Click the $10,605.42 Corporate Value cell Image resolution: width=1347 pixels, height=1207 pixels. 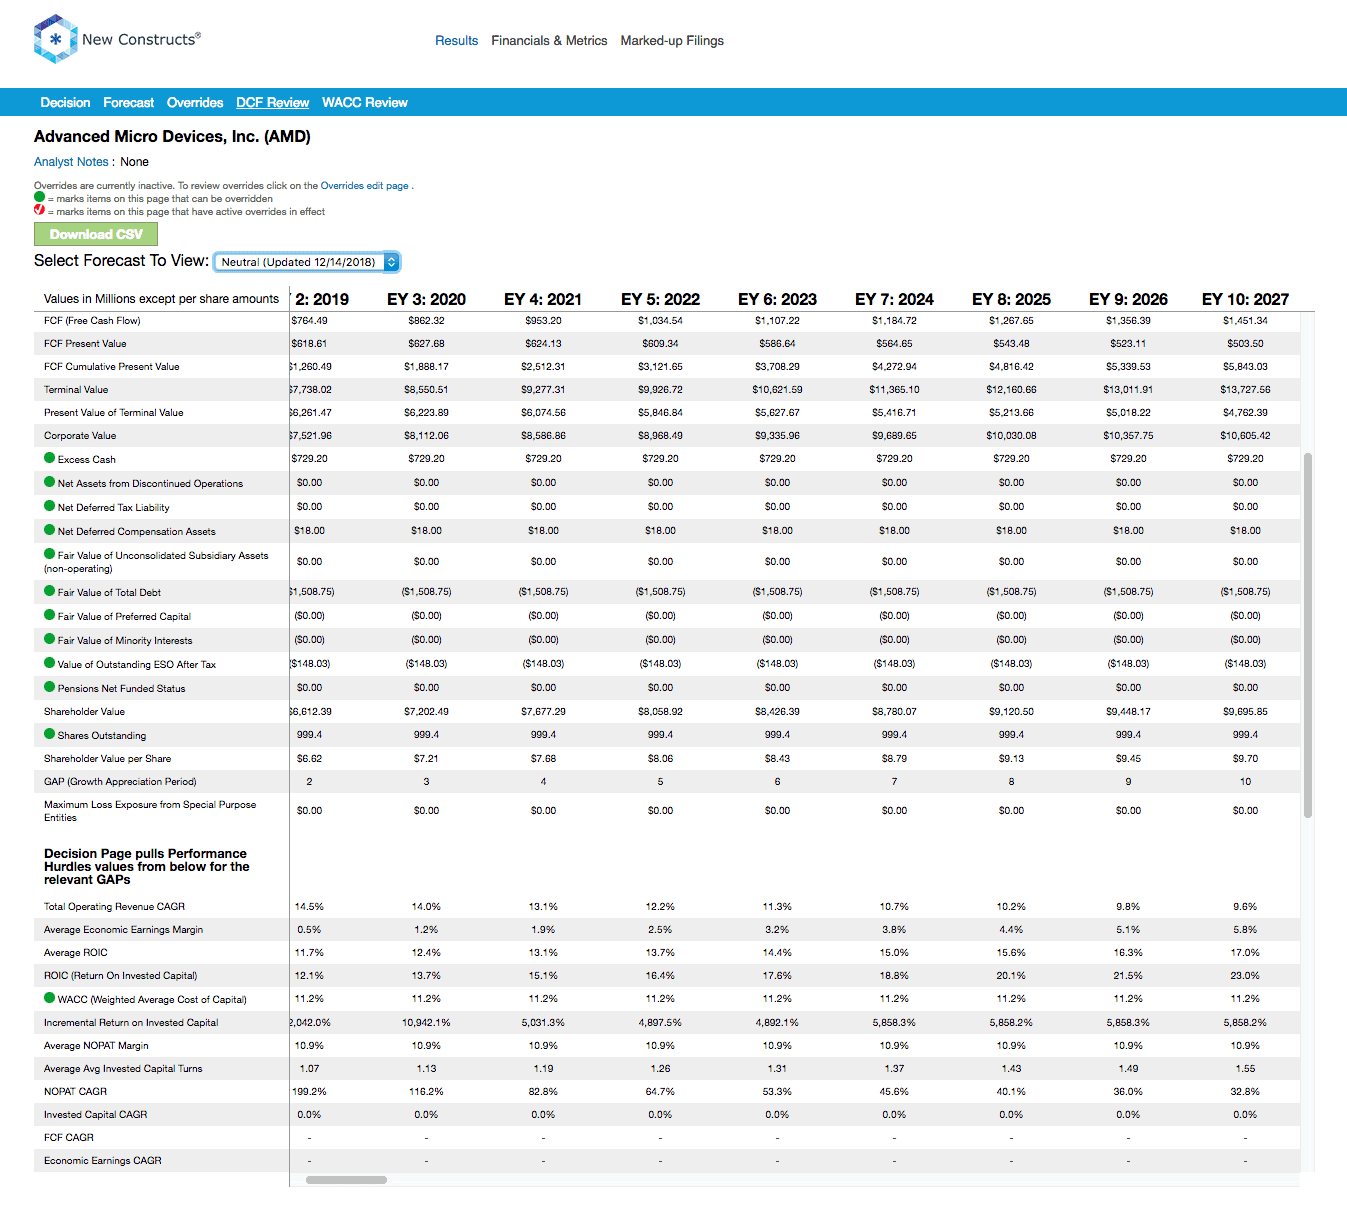click(x=1245, y=436)
